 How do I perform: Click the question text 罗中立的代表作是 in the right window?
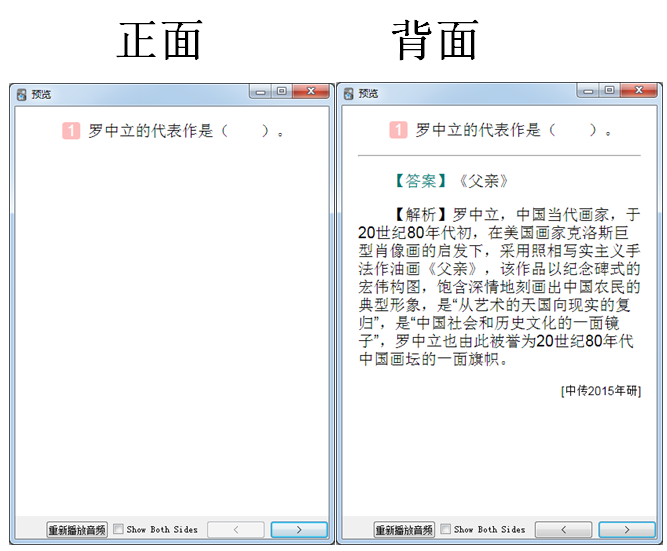pyautogui.click(x=478, y=130)
